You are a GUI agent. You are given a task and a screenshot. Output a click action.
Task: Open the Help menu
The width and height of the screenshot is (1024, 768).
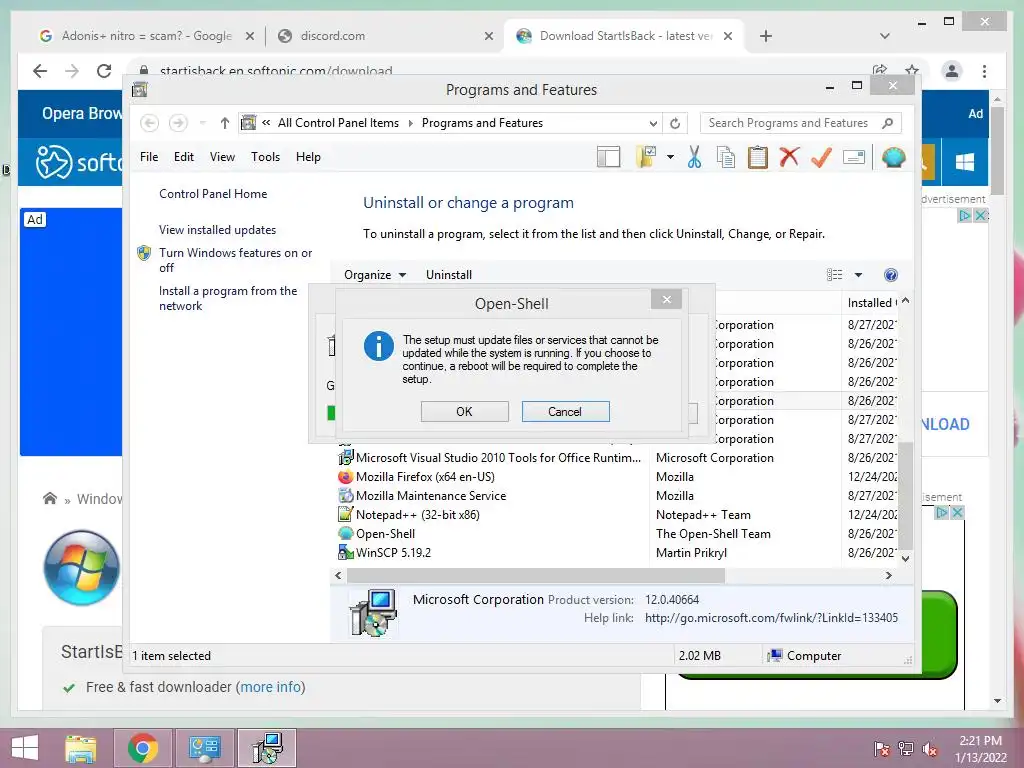pos(308,157)
